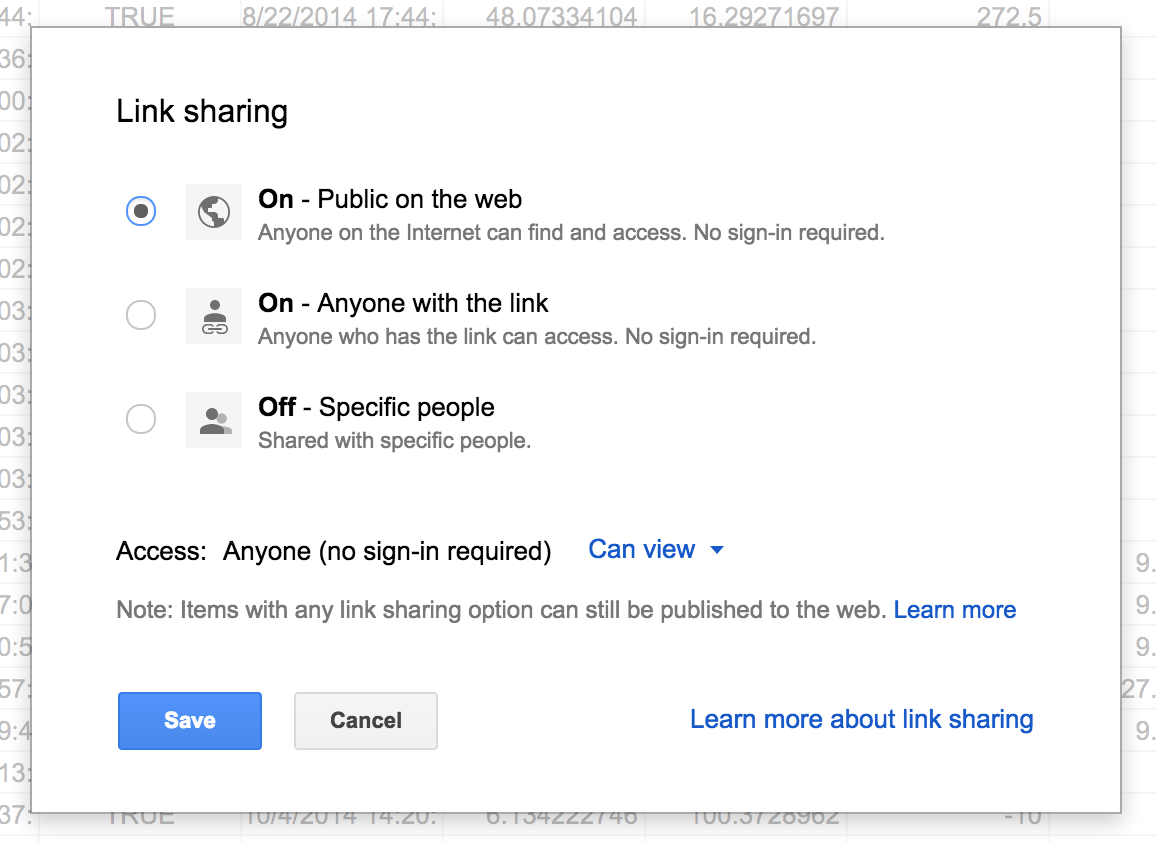The height and width of the screenshot is (842, 1156).
Task: Click the people icon for Specific people
Action: (x=214, y=420)
